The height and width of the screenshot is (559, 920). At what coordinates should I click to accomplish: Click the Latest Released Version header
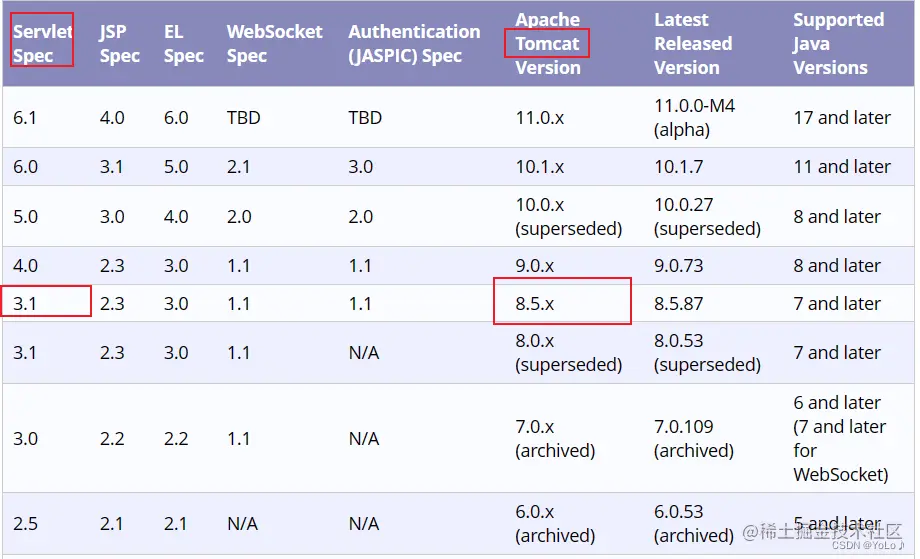tap(693, 43)
